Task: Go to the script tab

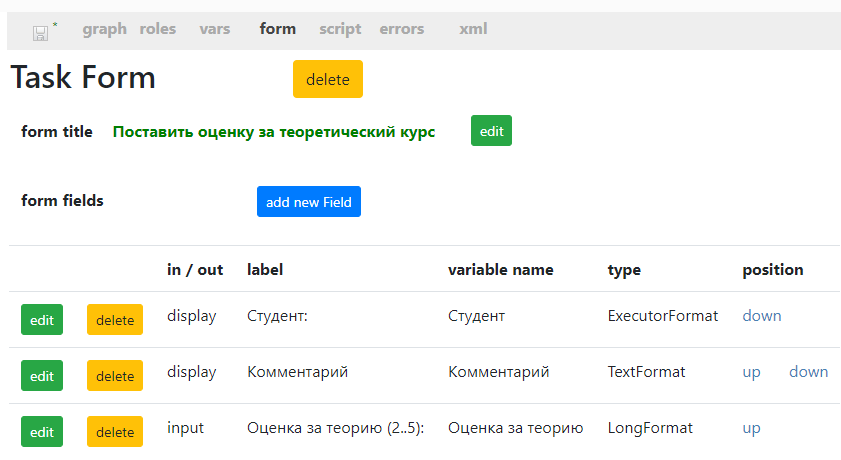Action: click(x=340, y=29)
